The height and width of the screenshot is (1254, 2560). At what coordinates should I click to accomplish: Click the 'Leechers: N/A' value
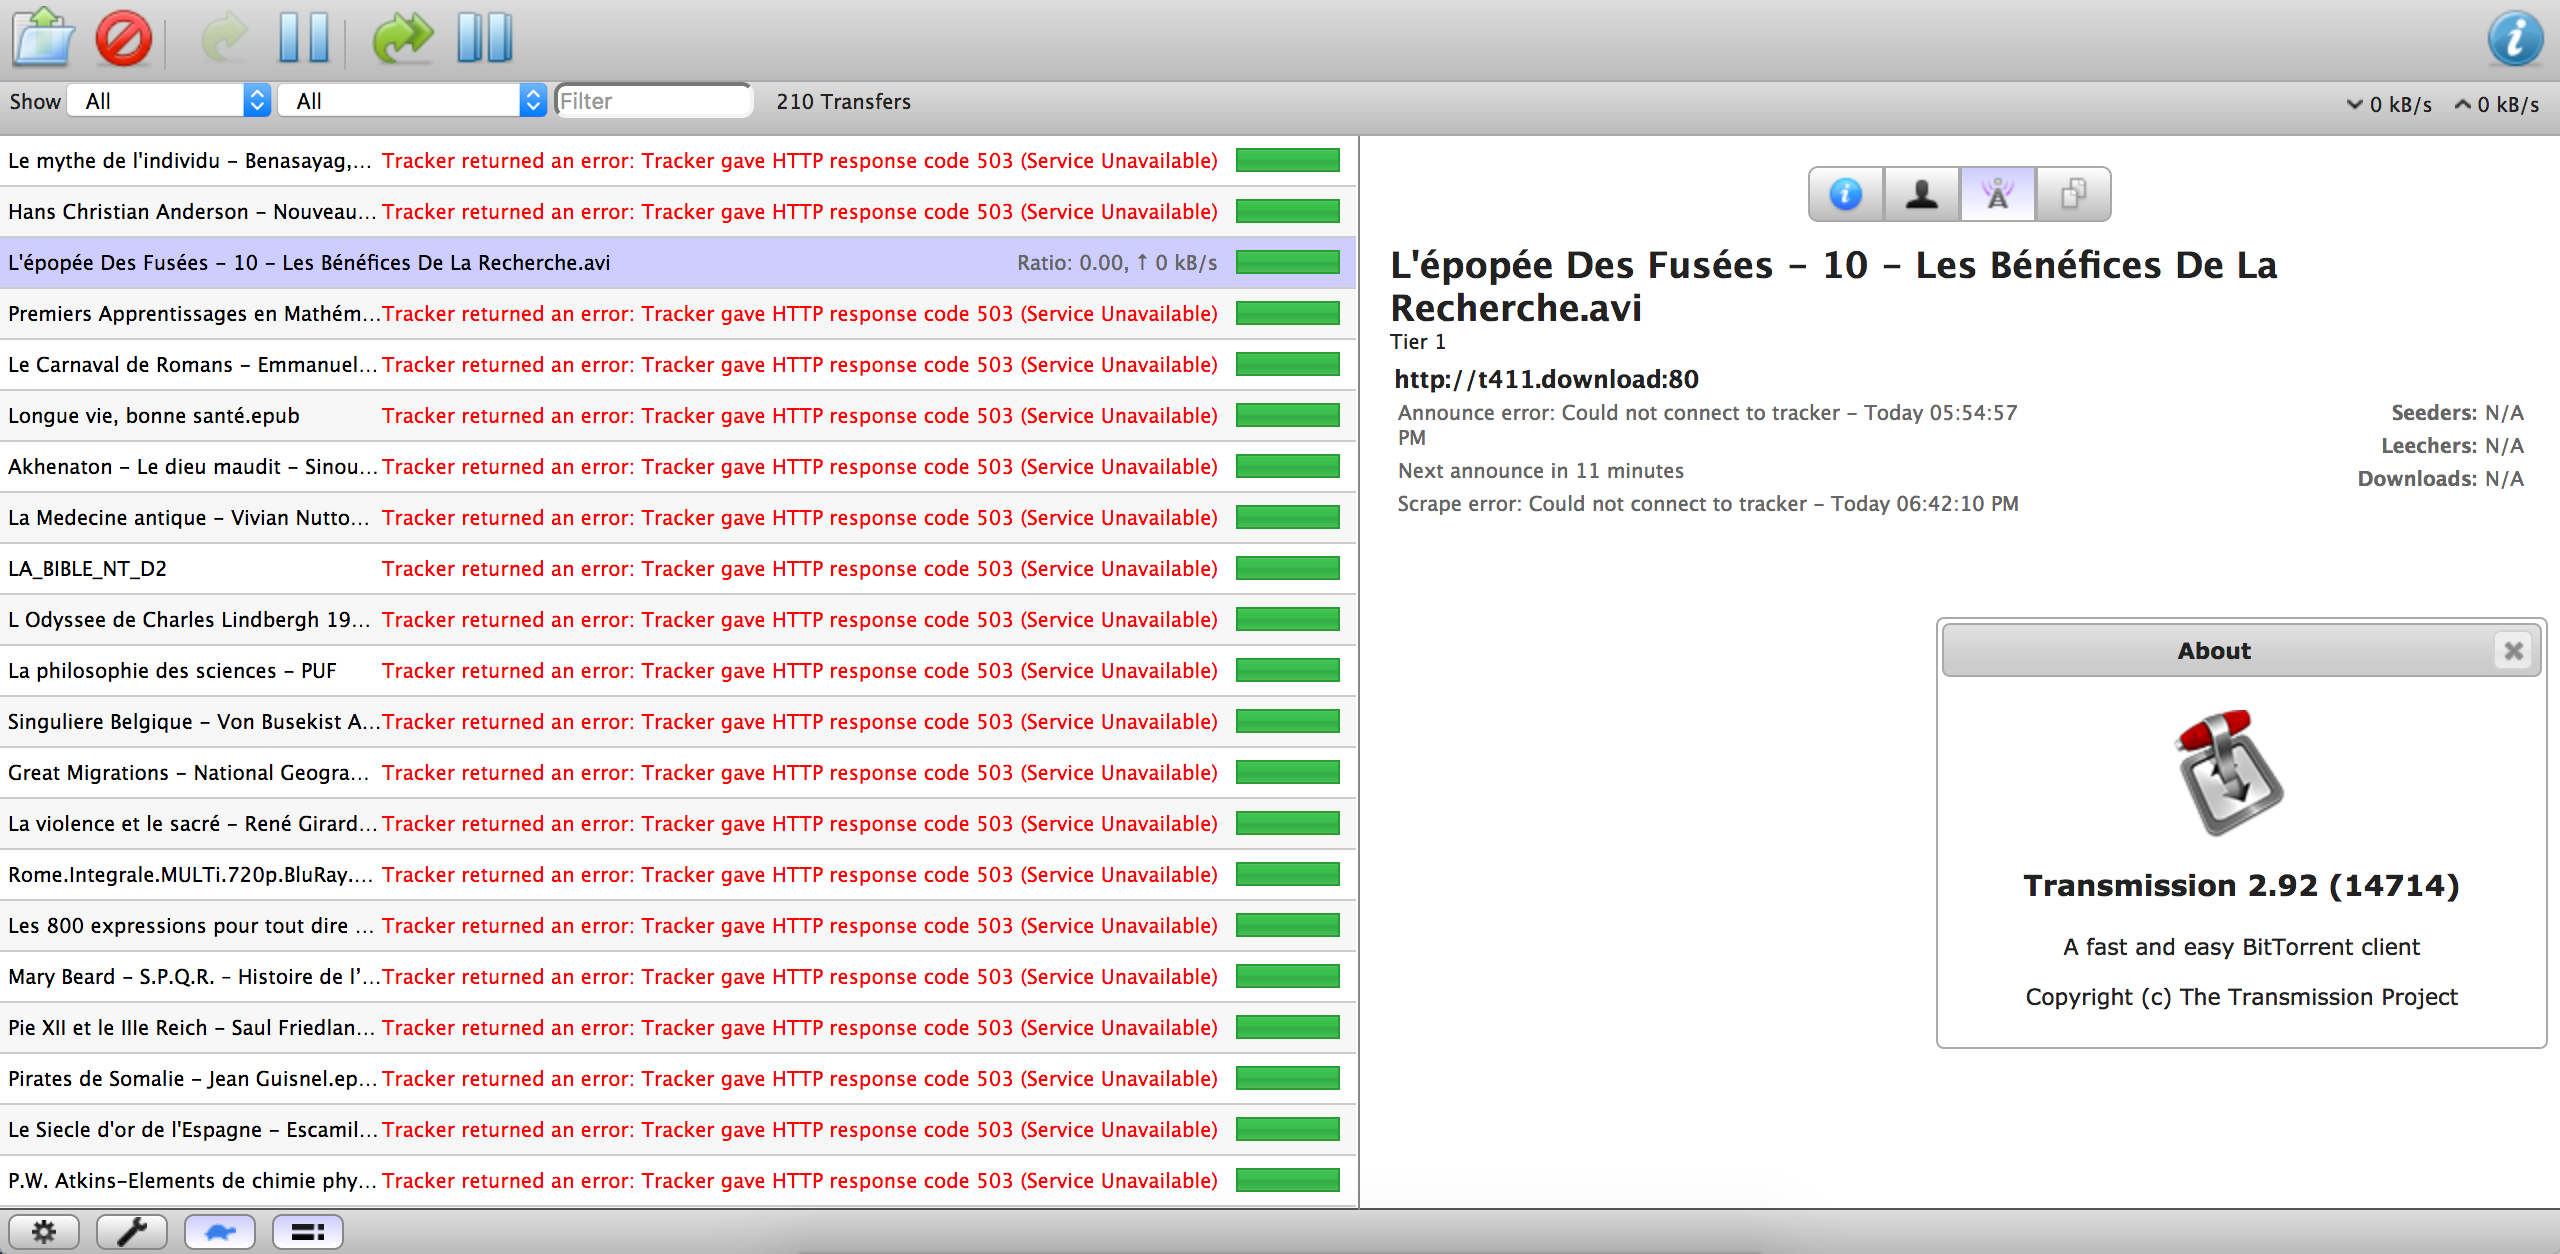coord(2452,446)
